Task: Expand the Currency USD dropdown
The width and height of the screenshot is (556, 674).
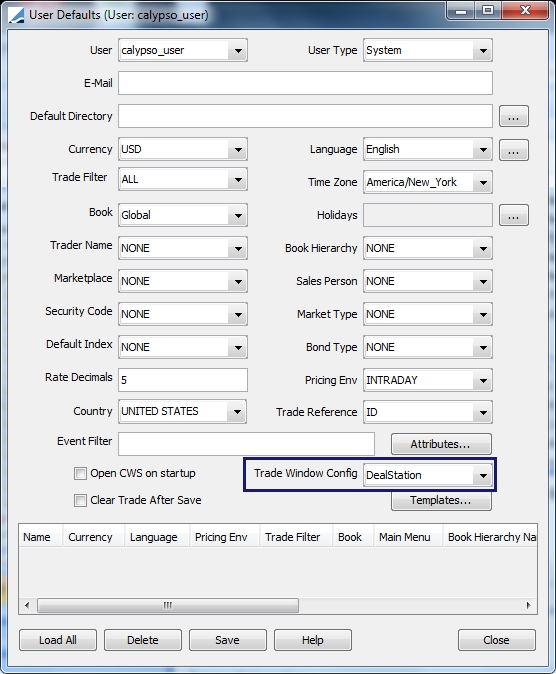Action: point(238,150)
